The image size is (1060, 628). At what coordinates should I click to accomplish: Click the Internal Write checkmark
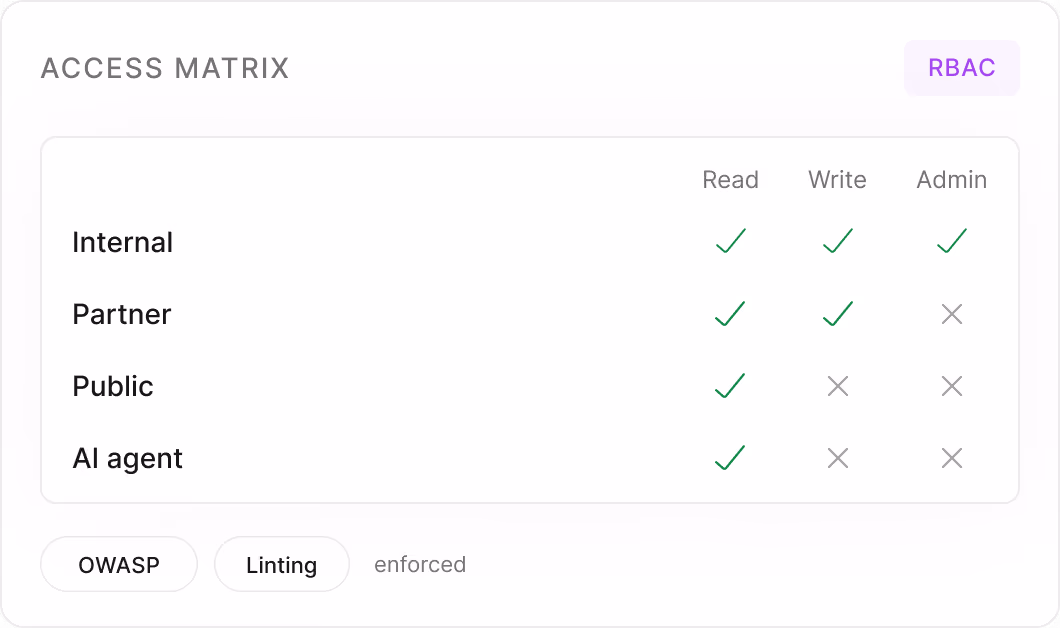coord(838,241)
